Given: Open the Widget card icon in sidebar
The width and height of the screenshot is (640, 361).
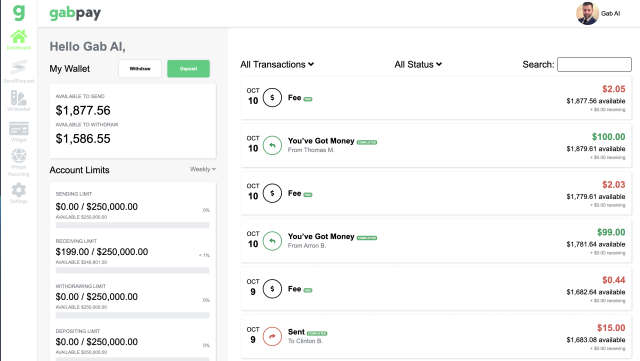Looking at the screenshot, I should pyautogui.click(x=19, y=129).
